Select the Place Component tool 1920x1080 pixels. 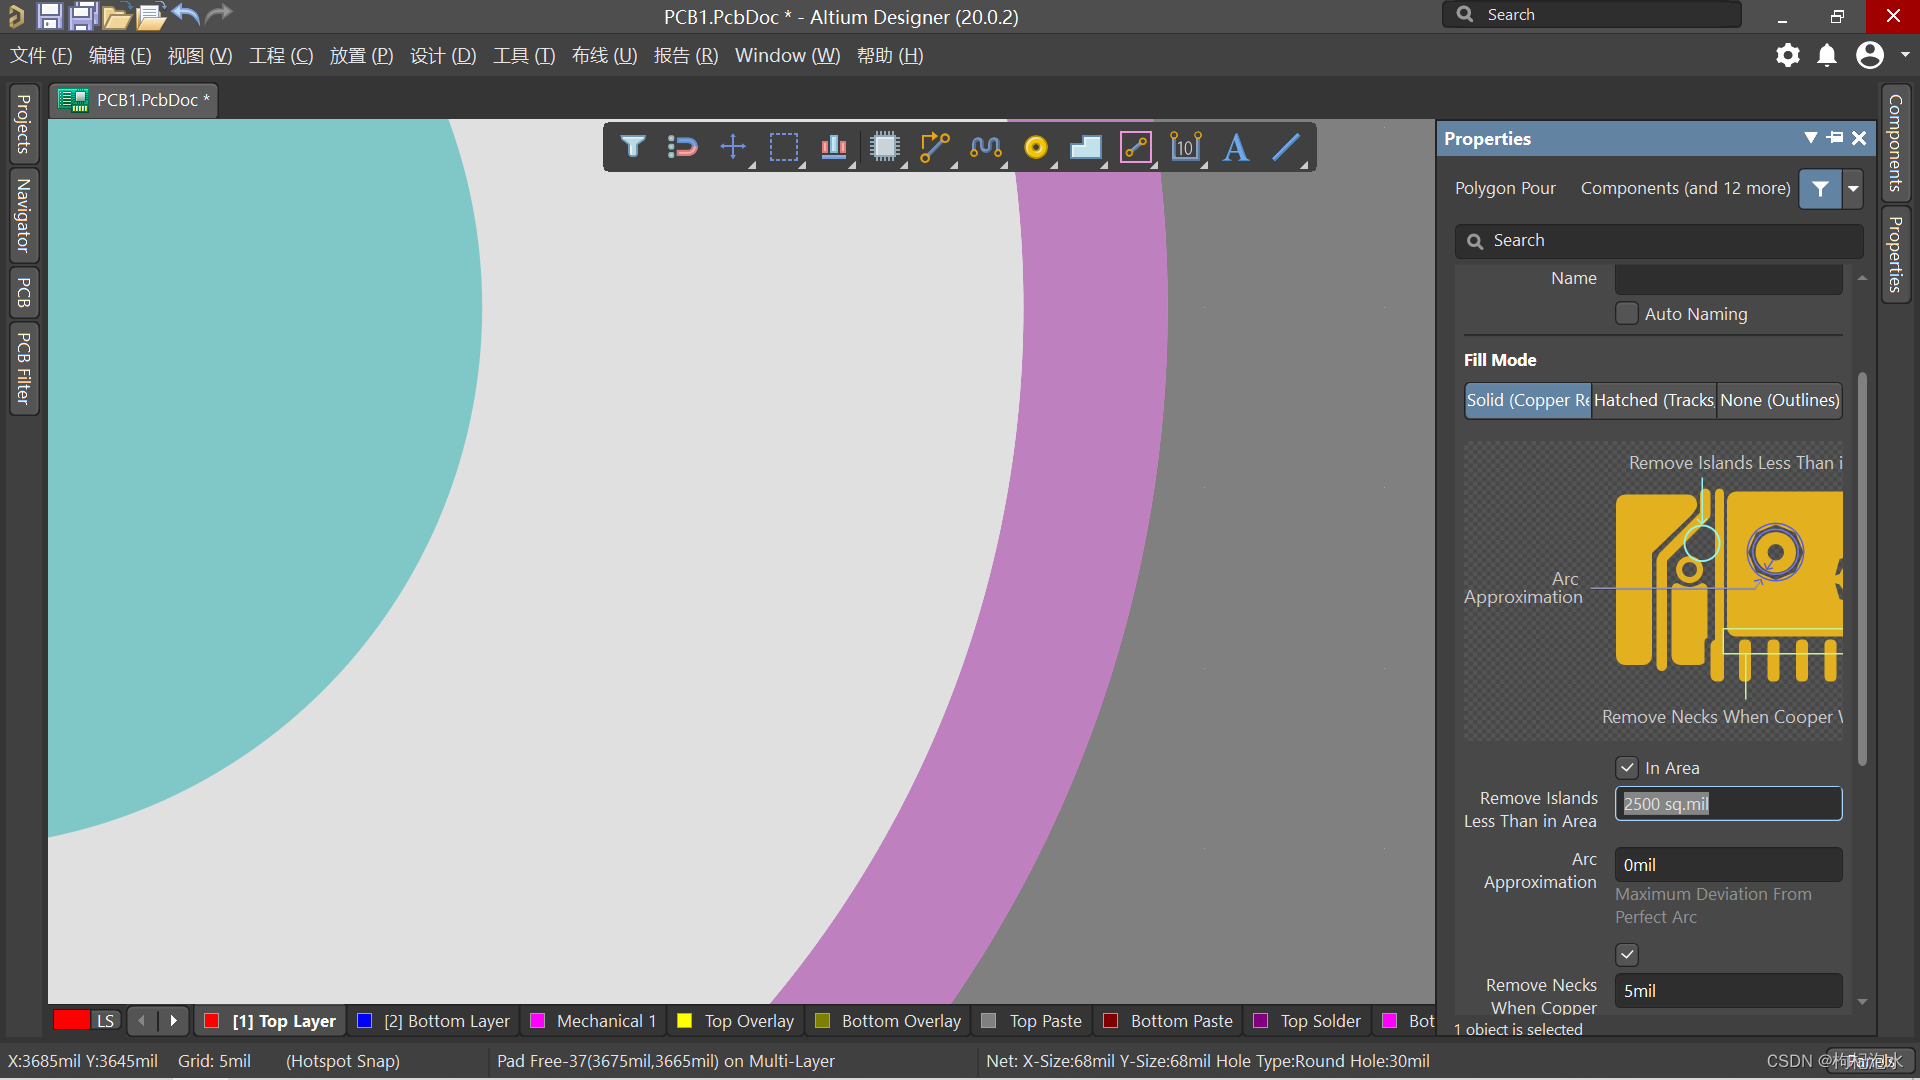click(886, 146)
